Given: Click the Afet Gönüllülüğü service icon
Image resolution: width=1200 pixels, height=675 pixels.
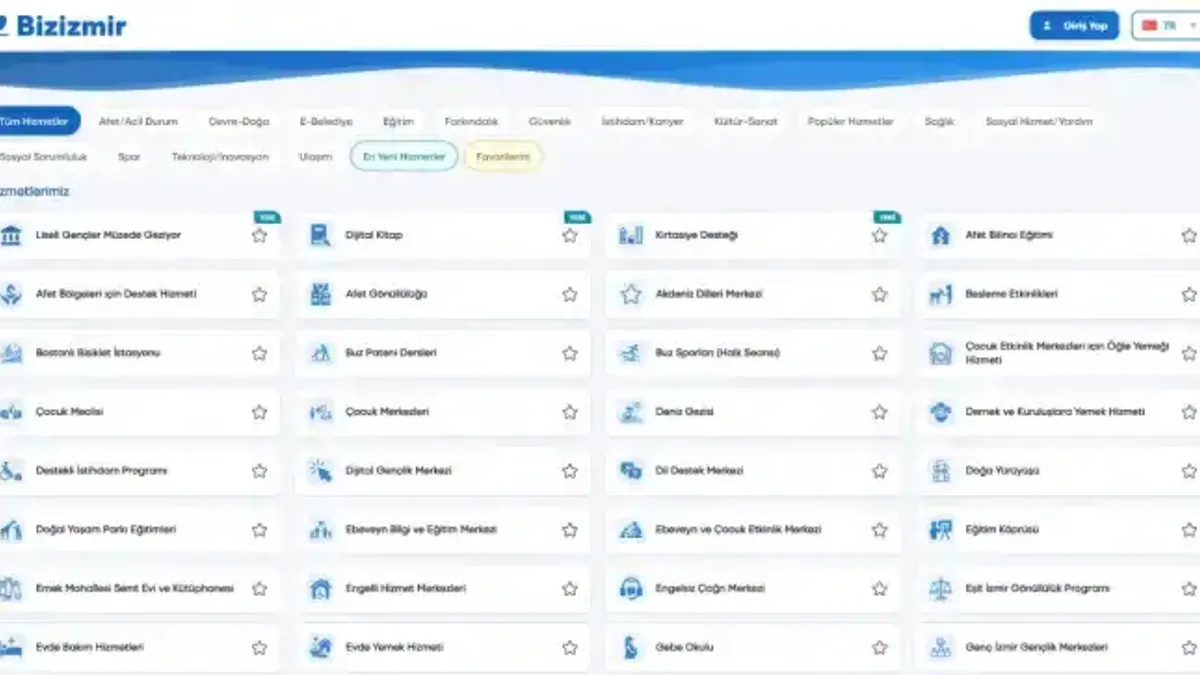Looking at the screenshot, I should pyautogui.click(x=320, y=295).
